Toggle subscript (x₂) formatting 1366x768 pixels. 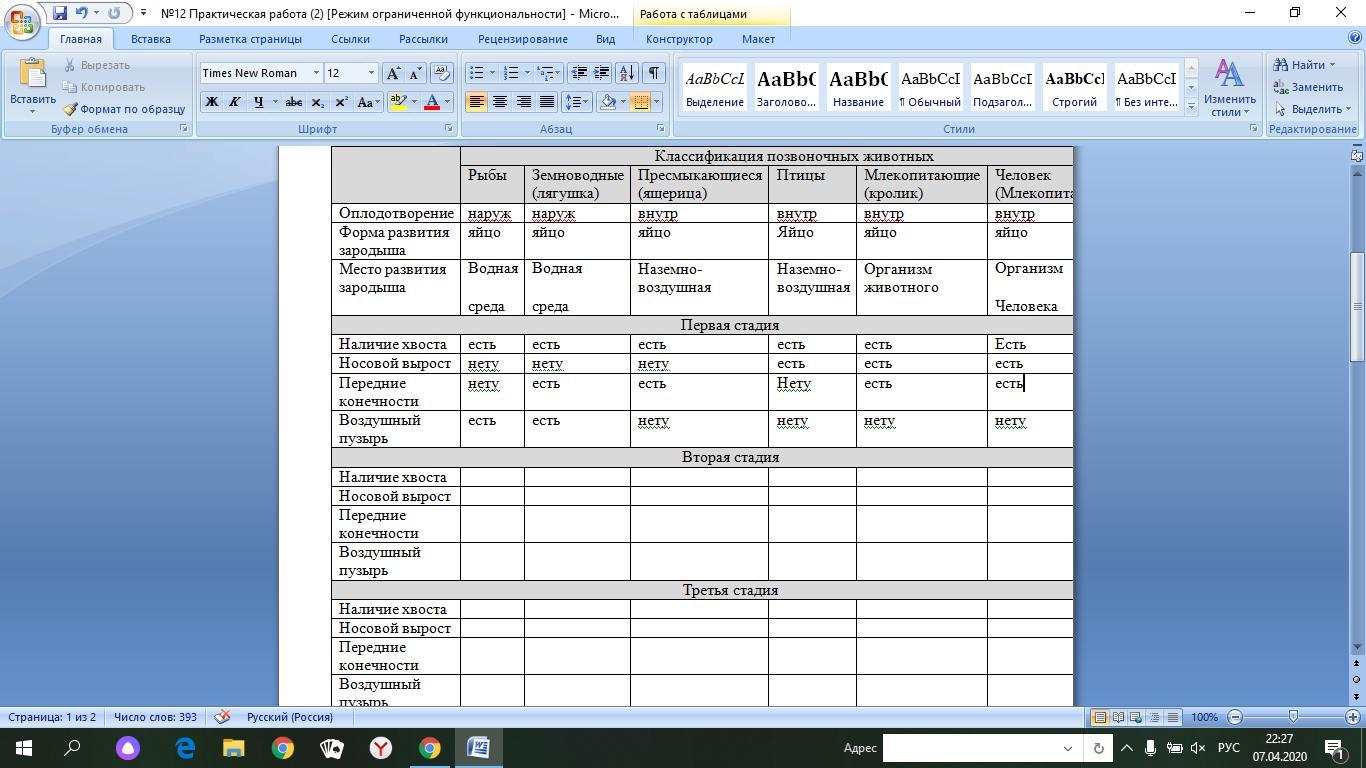click(318, 102)
